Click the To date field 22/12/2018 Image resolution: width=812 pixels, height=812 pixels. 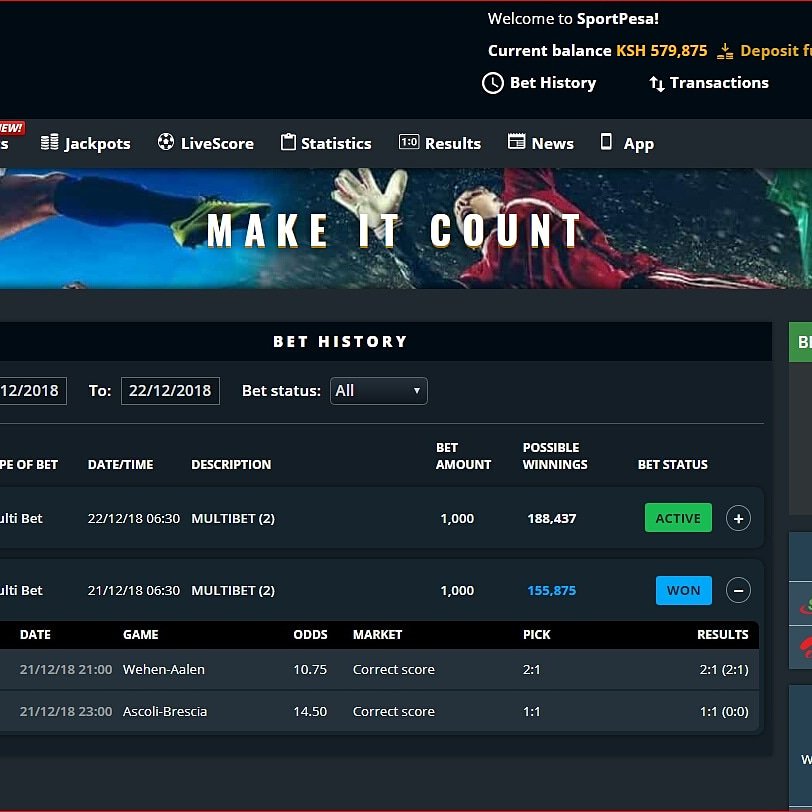tap(170, 391)
